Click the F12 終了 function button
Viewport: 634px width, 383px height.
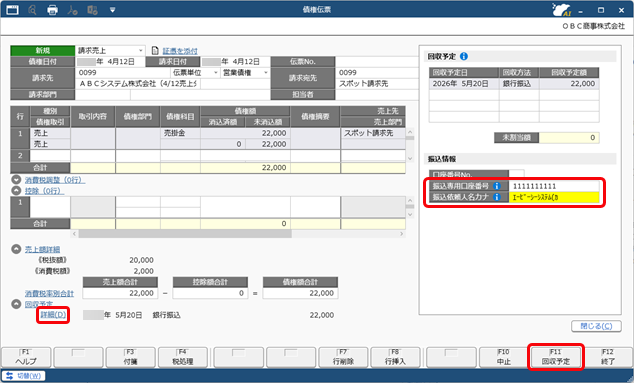(608, 357)
